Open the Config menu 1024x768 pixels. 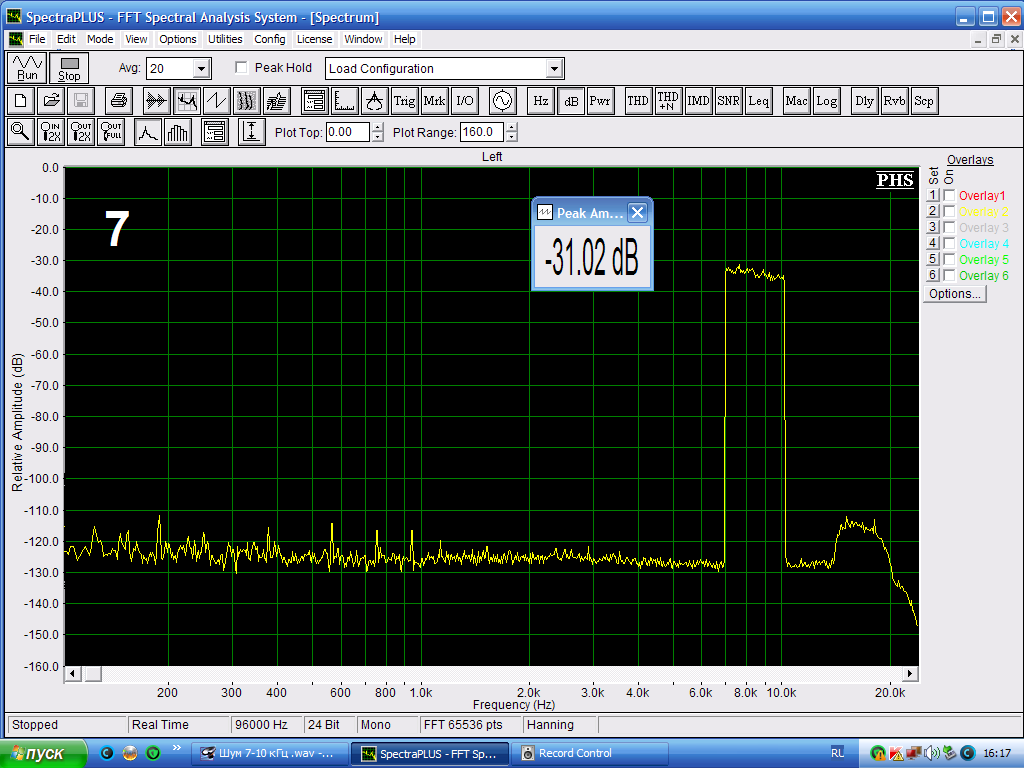click(x=270, y=39)
